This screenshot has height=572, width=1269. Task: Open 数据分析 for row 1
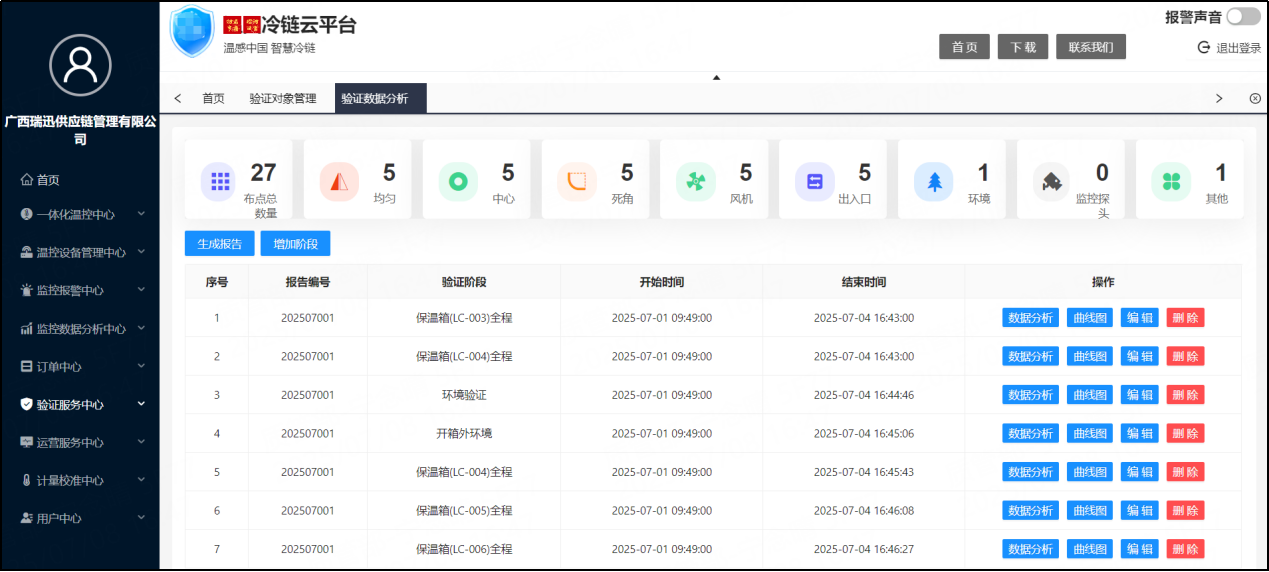point(1030,318)
